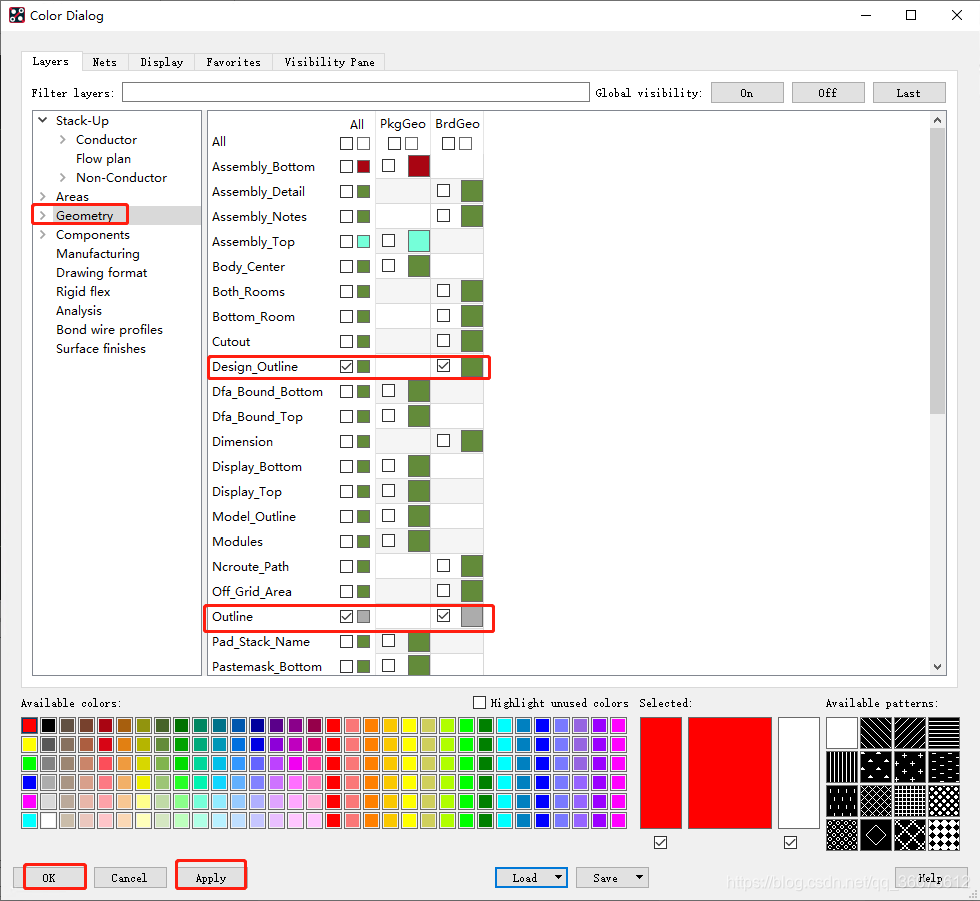Image resolution: width=980 pixels, height=901 pixels.
Task: Tick Highlight unused colors checkbox
Action: click(x=479, y=702)
